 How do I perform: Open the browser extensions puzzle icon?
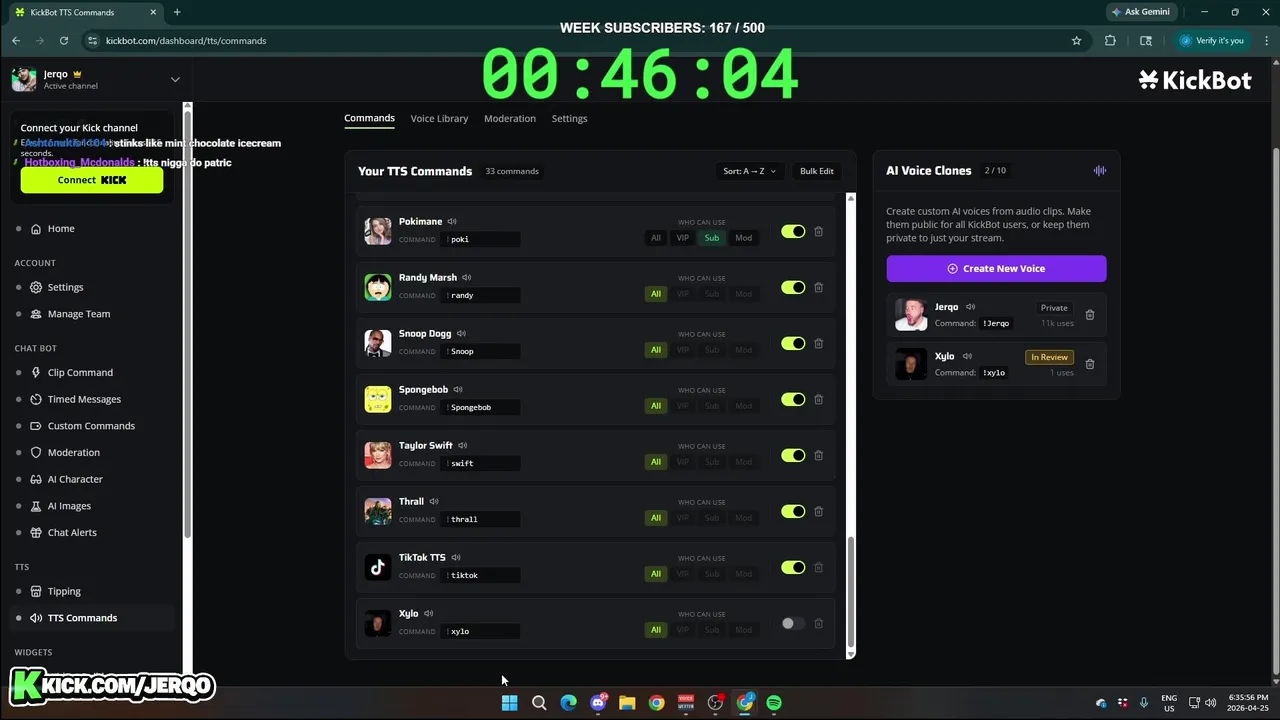(1110, 41)
